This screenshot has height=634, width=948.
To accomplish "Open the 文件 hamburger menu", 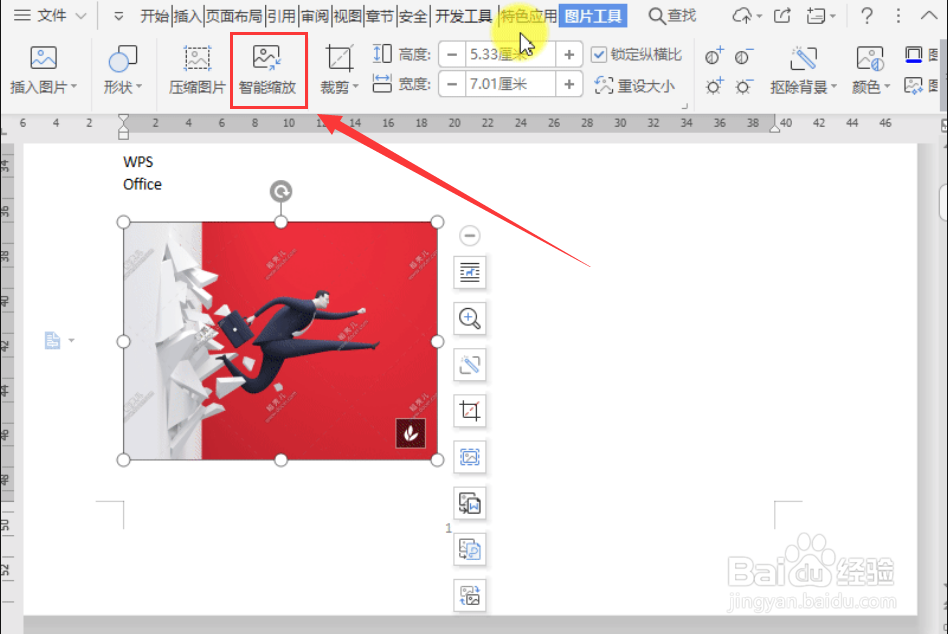I will [x=22, y=16].
